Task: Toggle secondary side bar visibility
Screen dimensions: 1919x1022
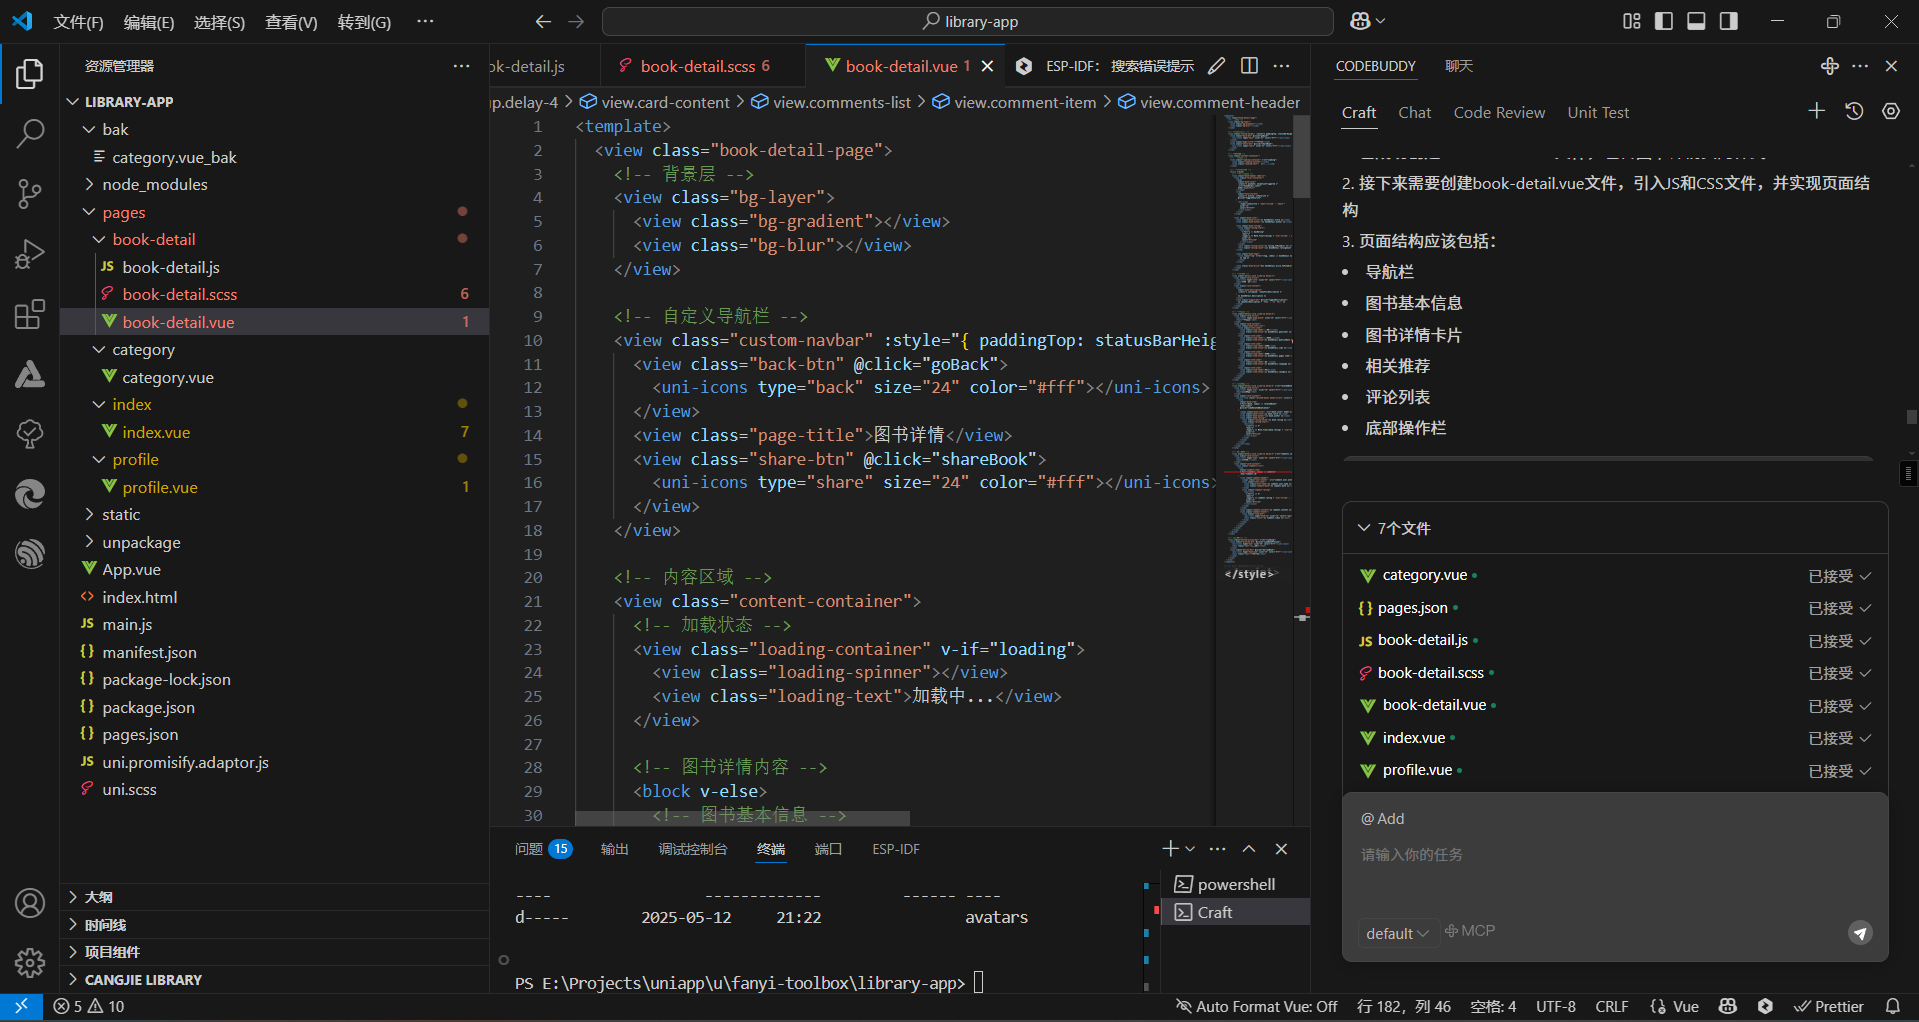Action: 1729,21
